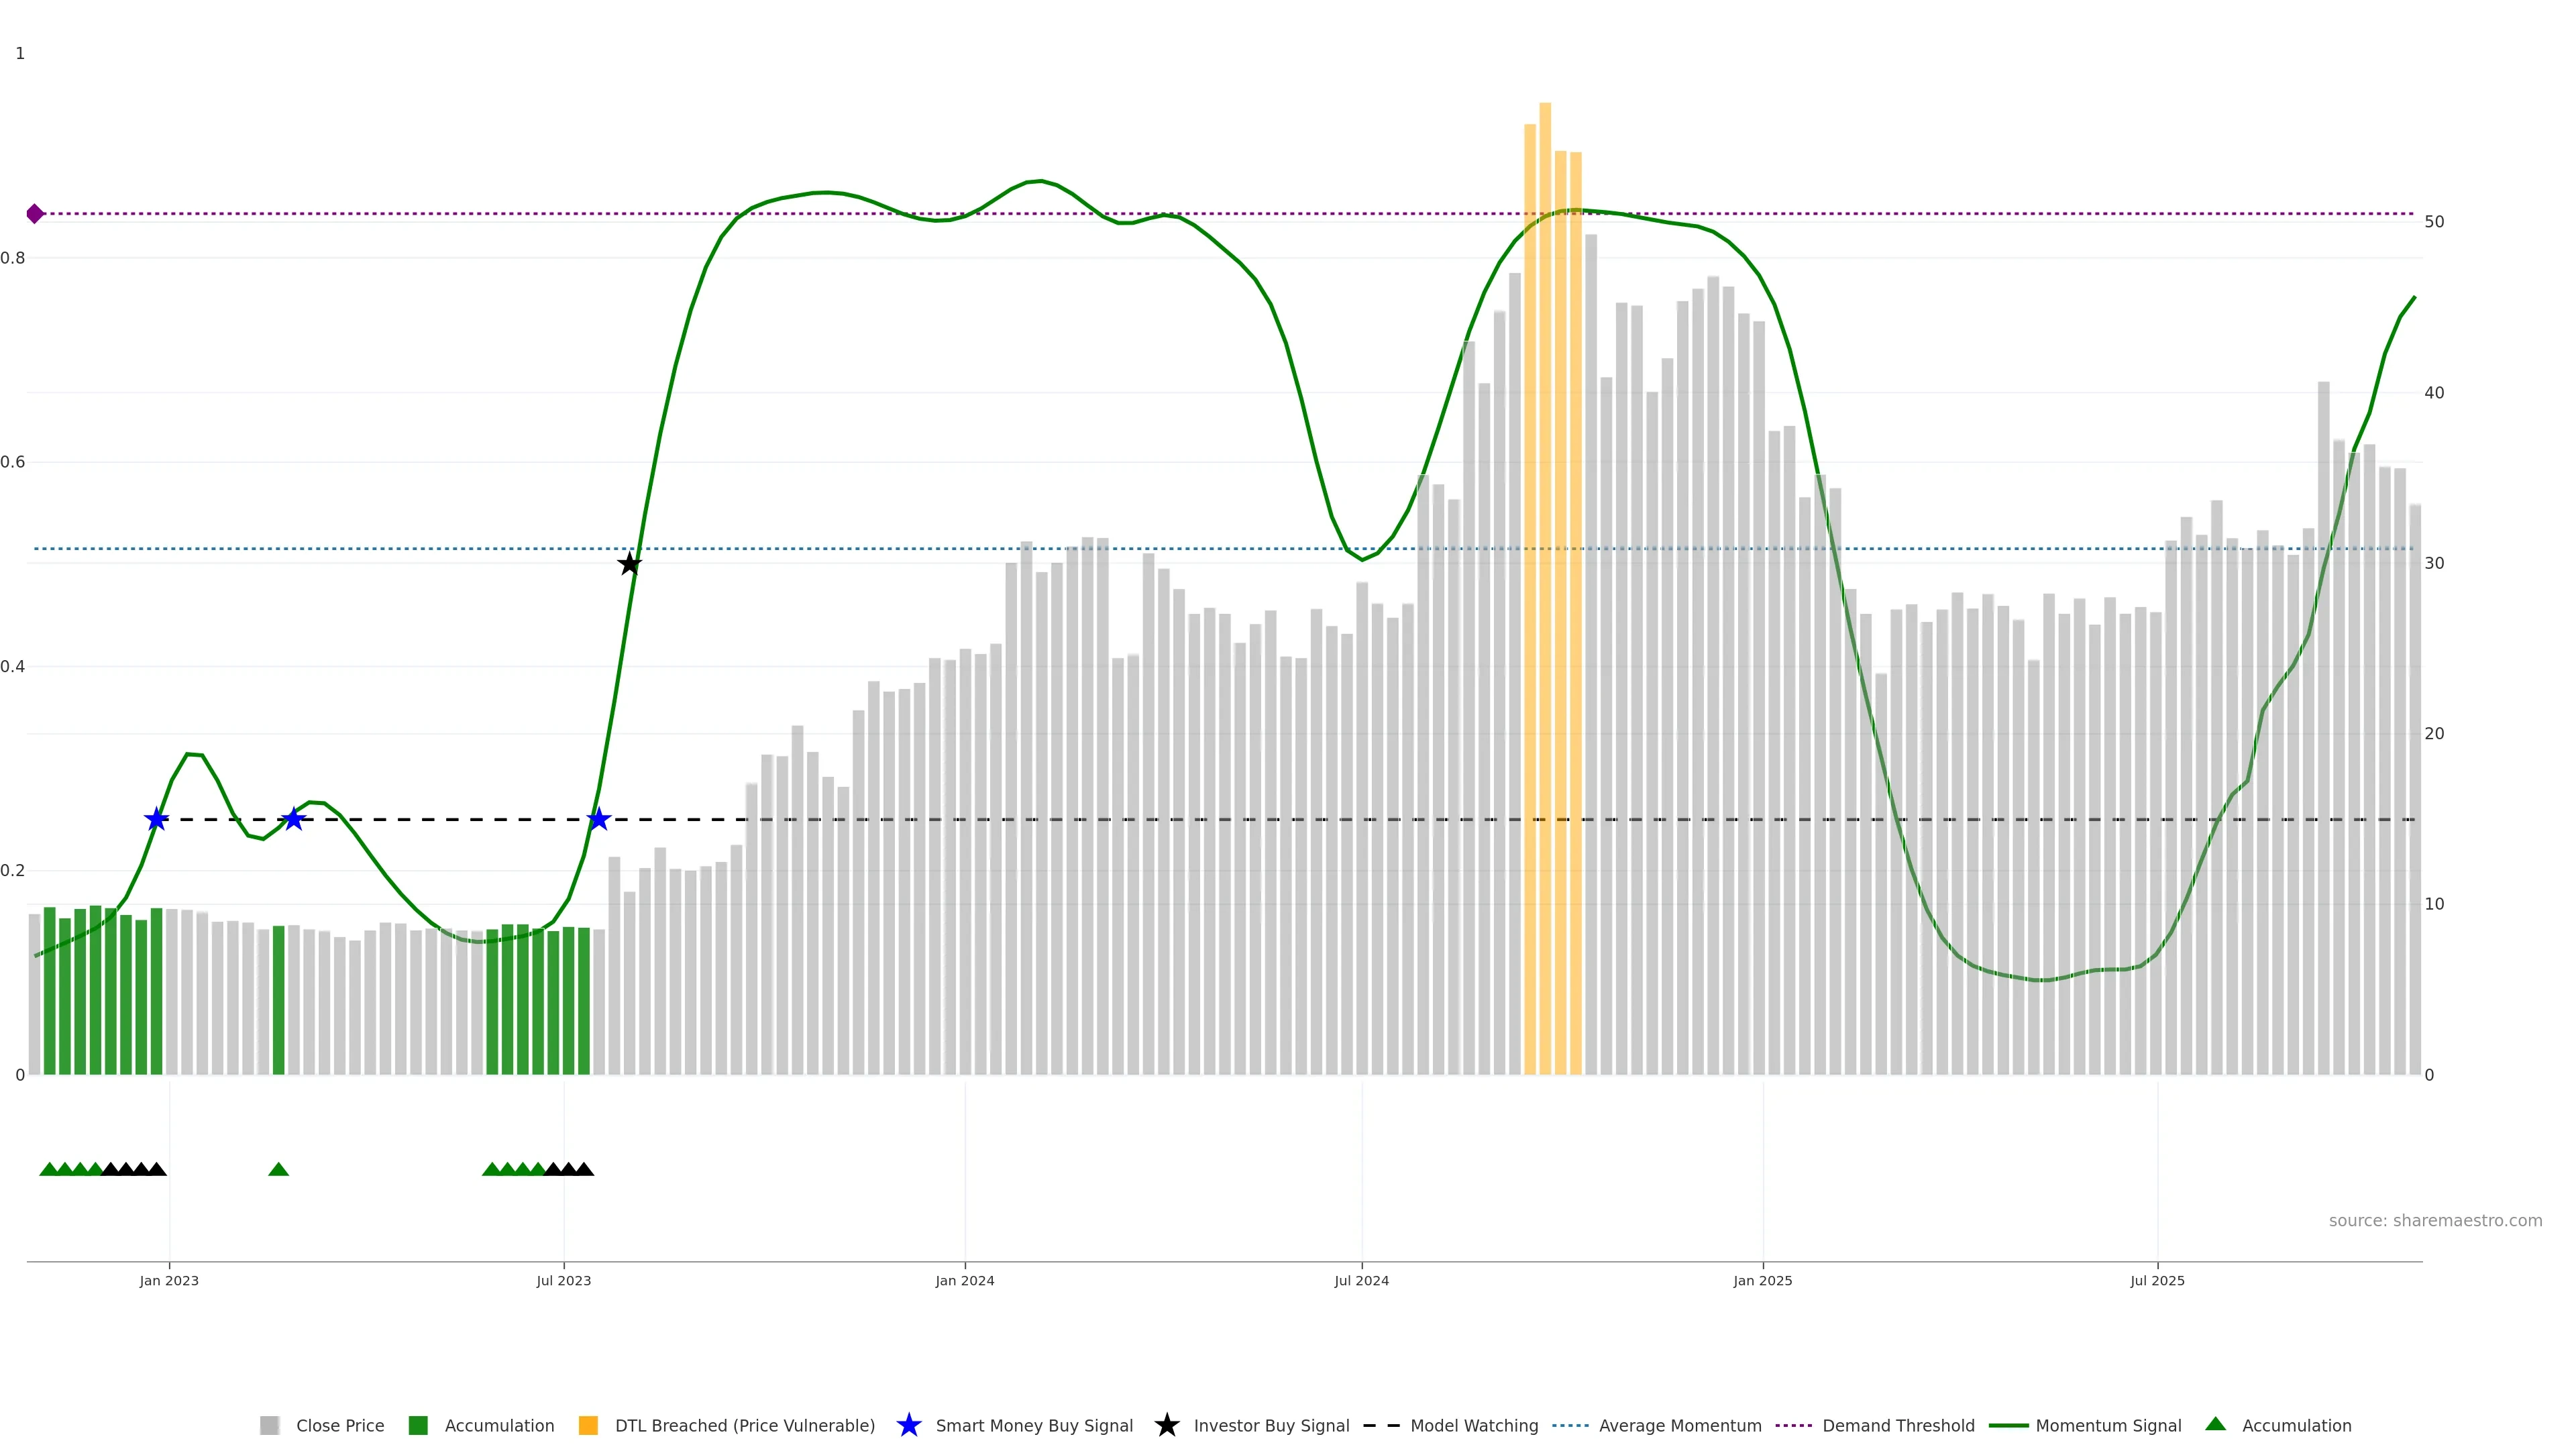Click the Jan 2024 axis label
This screenshot has height=1449, width=2576.
[x=964, y=1281]
